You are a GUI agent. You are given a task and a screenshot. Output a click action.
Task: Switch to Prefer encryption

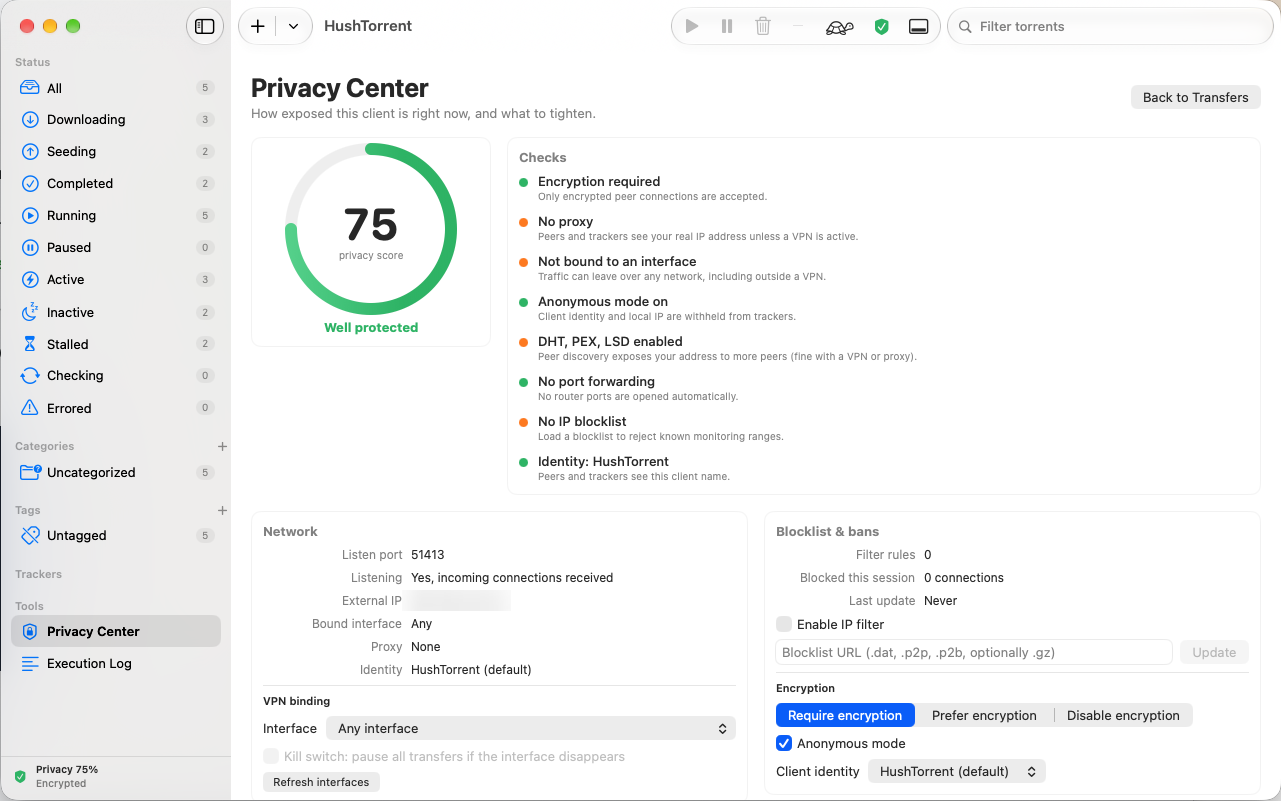[984, 715]
